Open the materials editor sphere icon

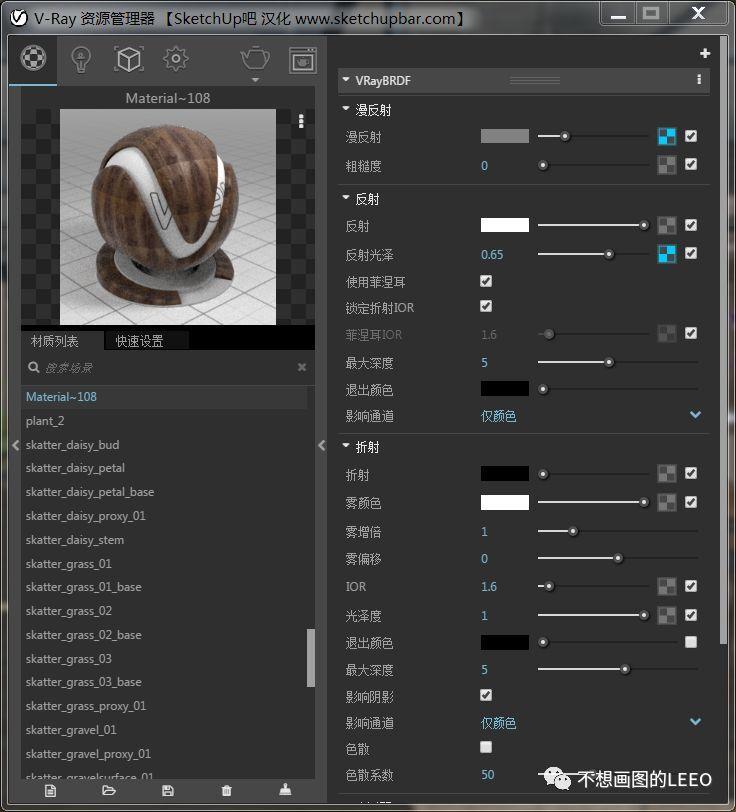pos(33,58)
